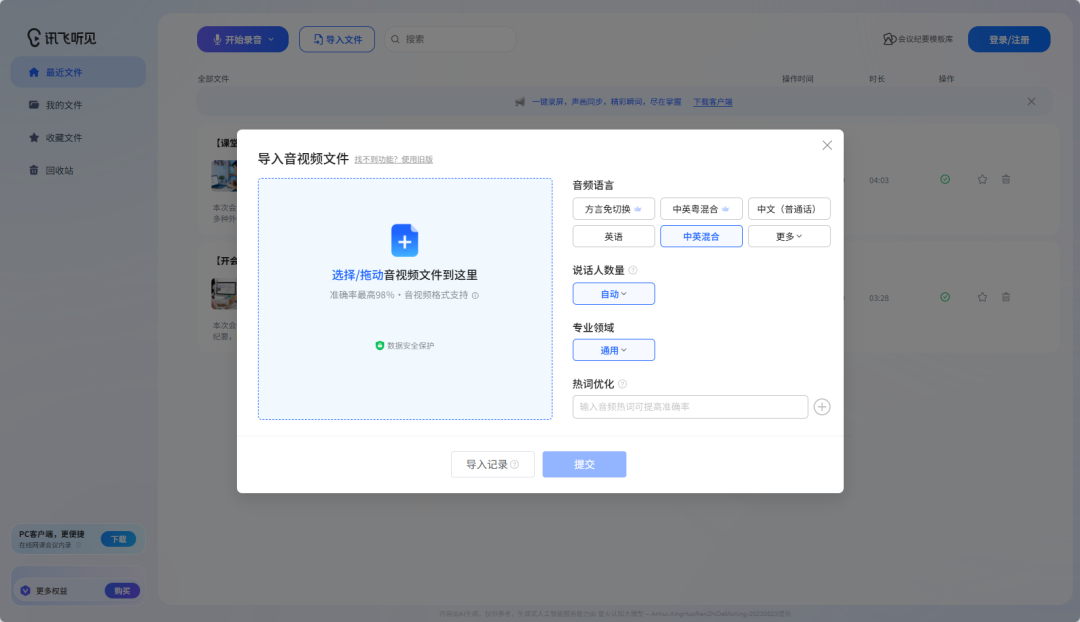This screenshot has height=622, width=1080.
Task: Select 中英粤混合 language option
Action: [x=701, y=208]
